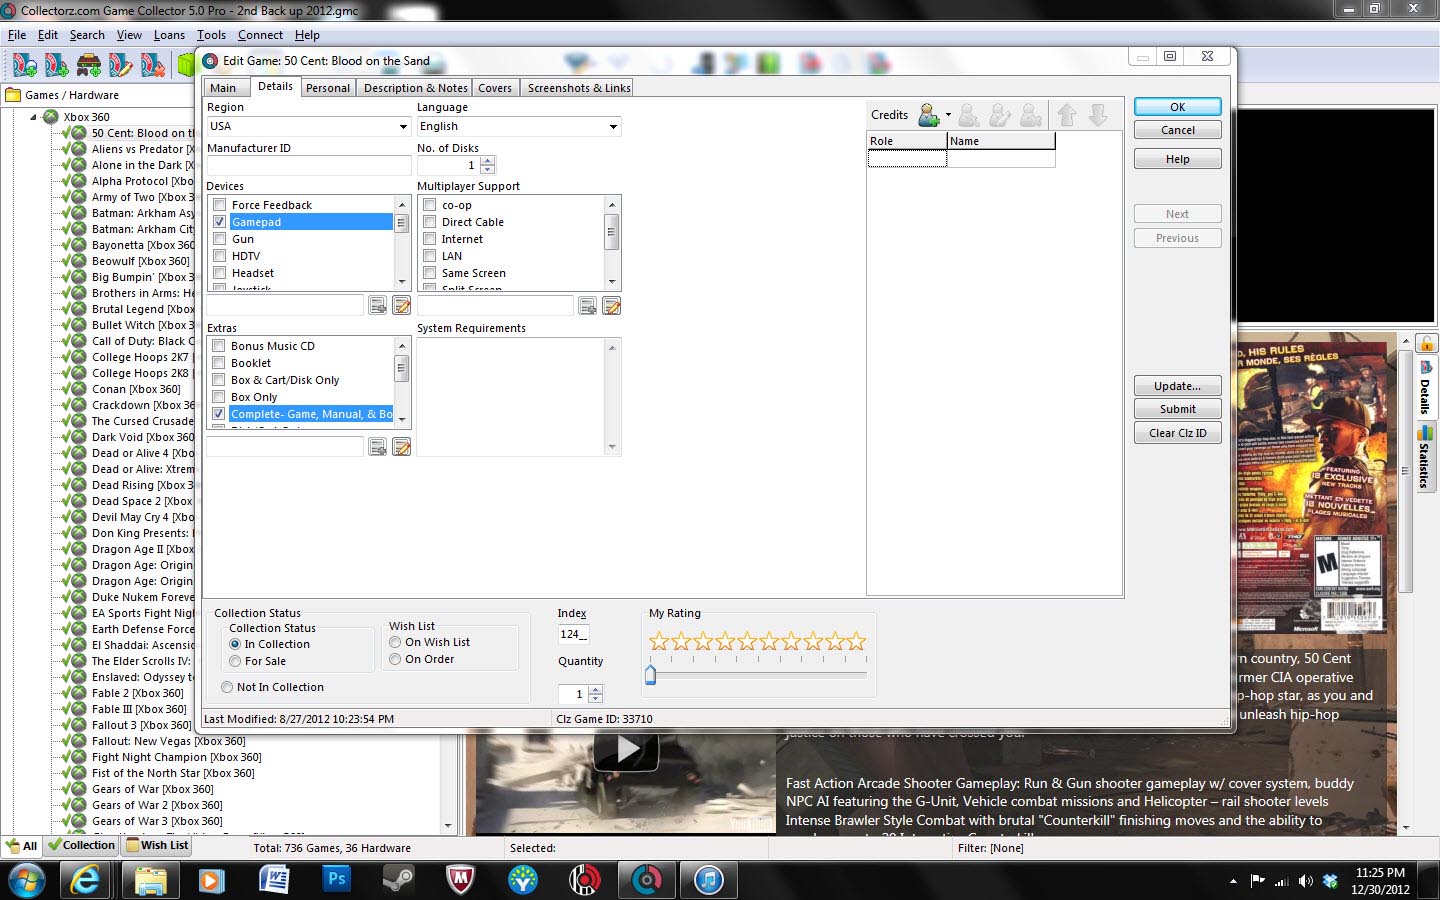This screenshot has width=1440, height=900.
Task: Open the Region dropdown
Action: 403,126
